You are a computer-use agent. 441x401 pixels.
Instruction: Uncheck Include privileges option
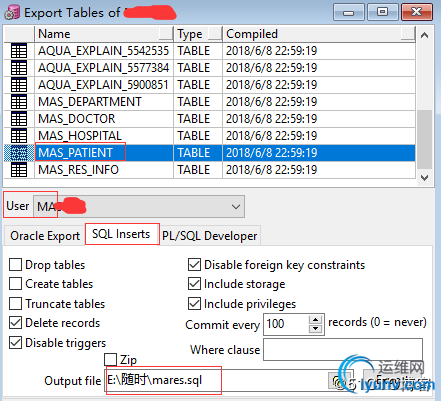[194, 304]
